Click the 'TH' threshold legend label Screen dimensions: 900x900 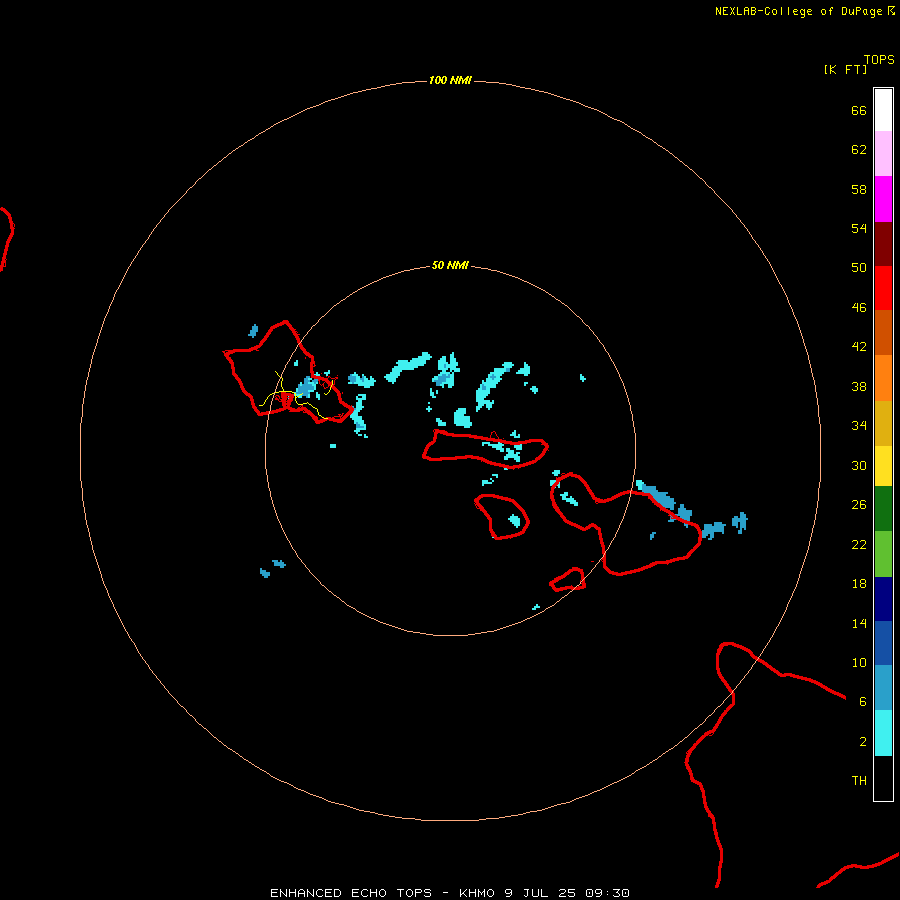coord(859,781)
